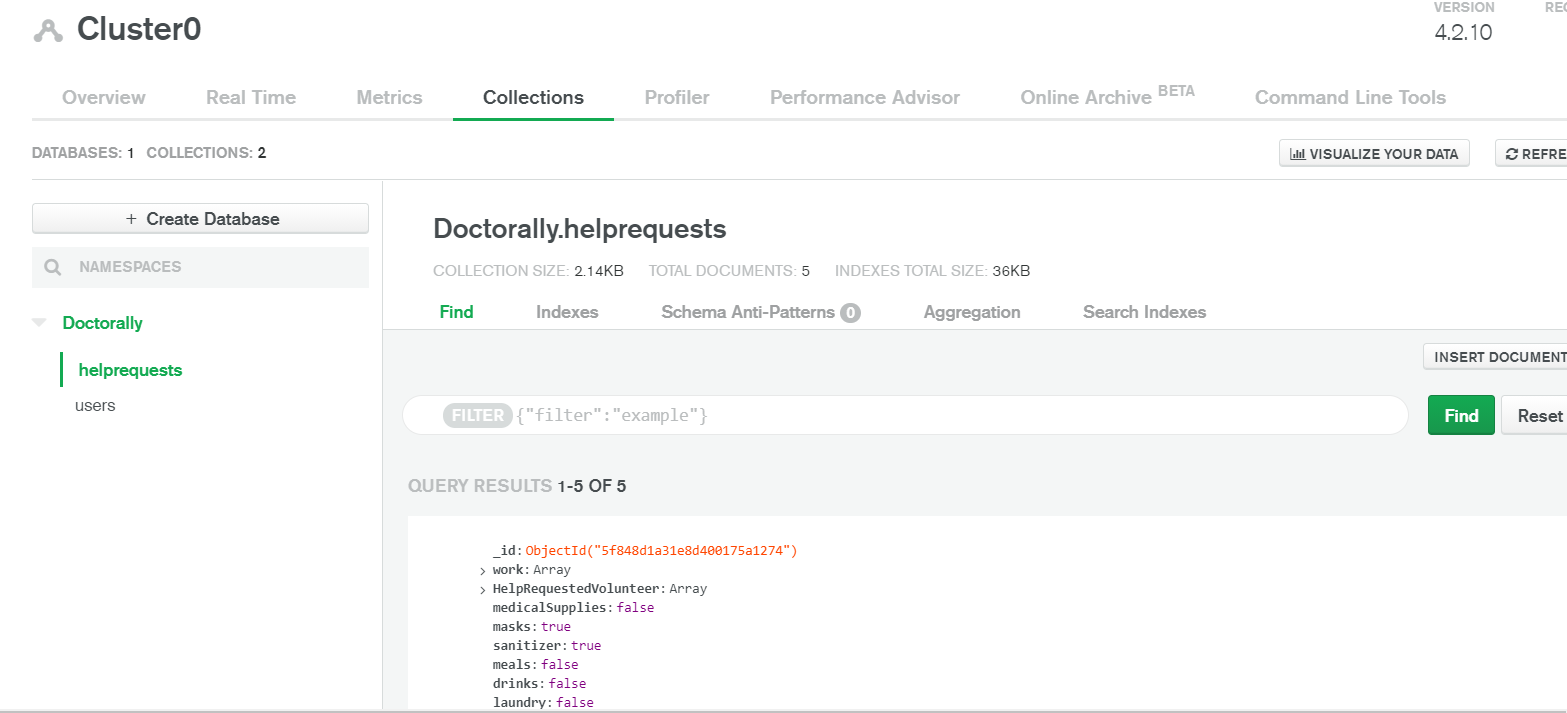Click the filter query input field
The image size is (1567, 713).
905,415
